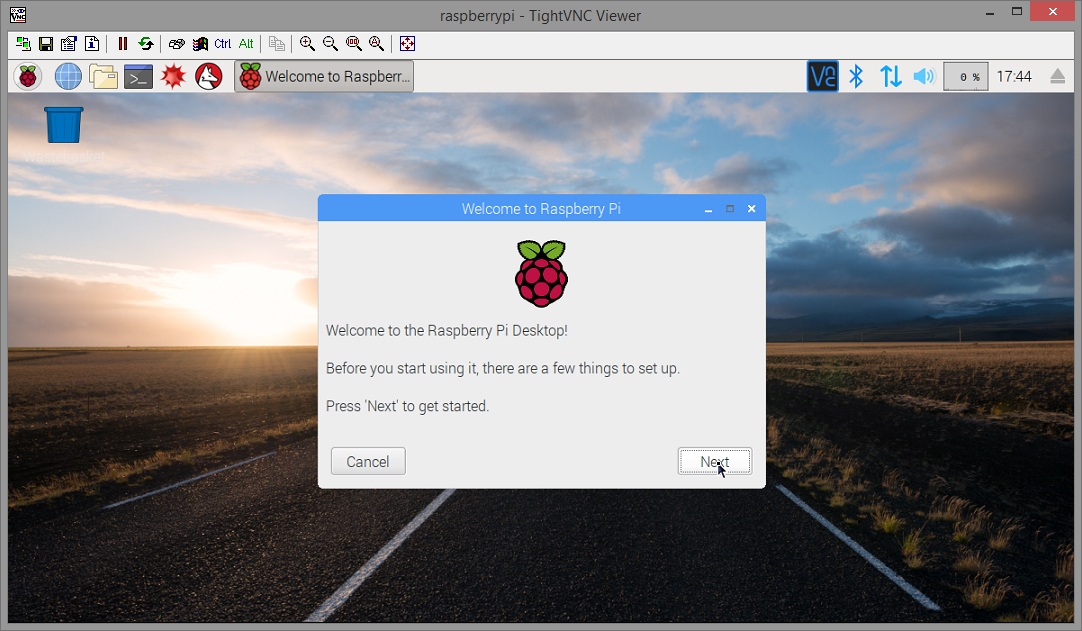Toggle the Alt key button

point(246,44)
